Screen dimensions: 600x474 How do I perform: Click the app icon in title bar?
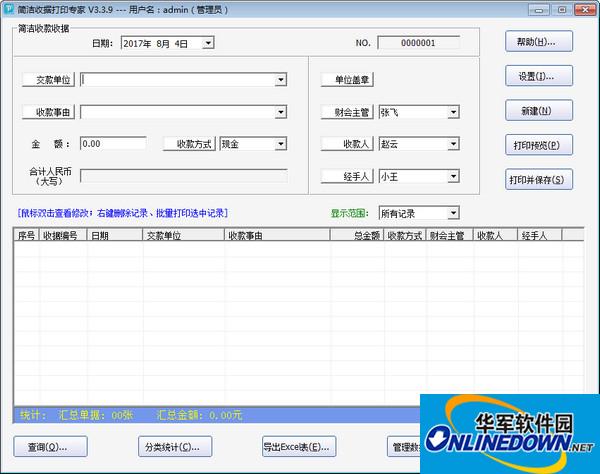pos(9,9)
